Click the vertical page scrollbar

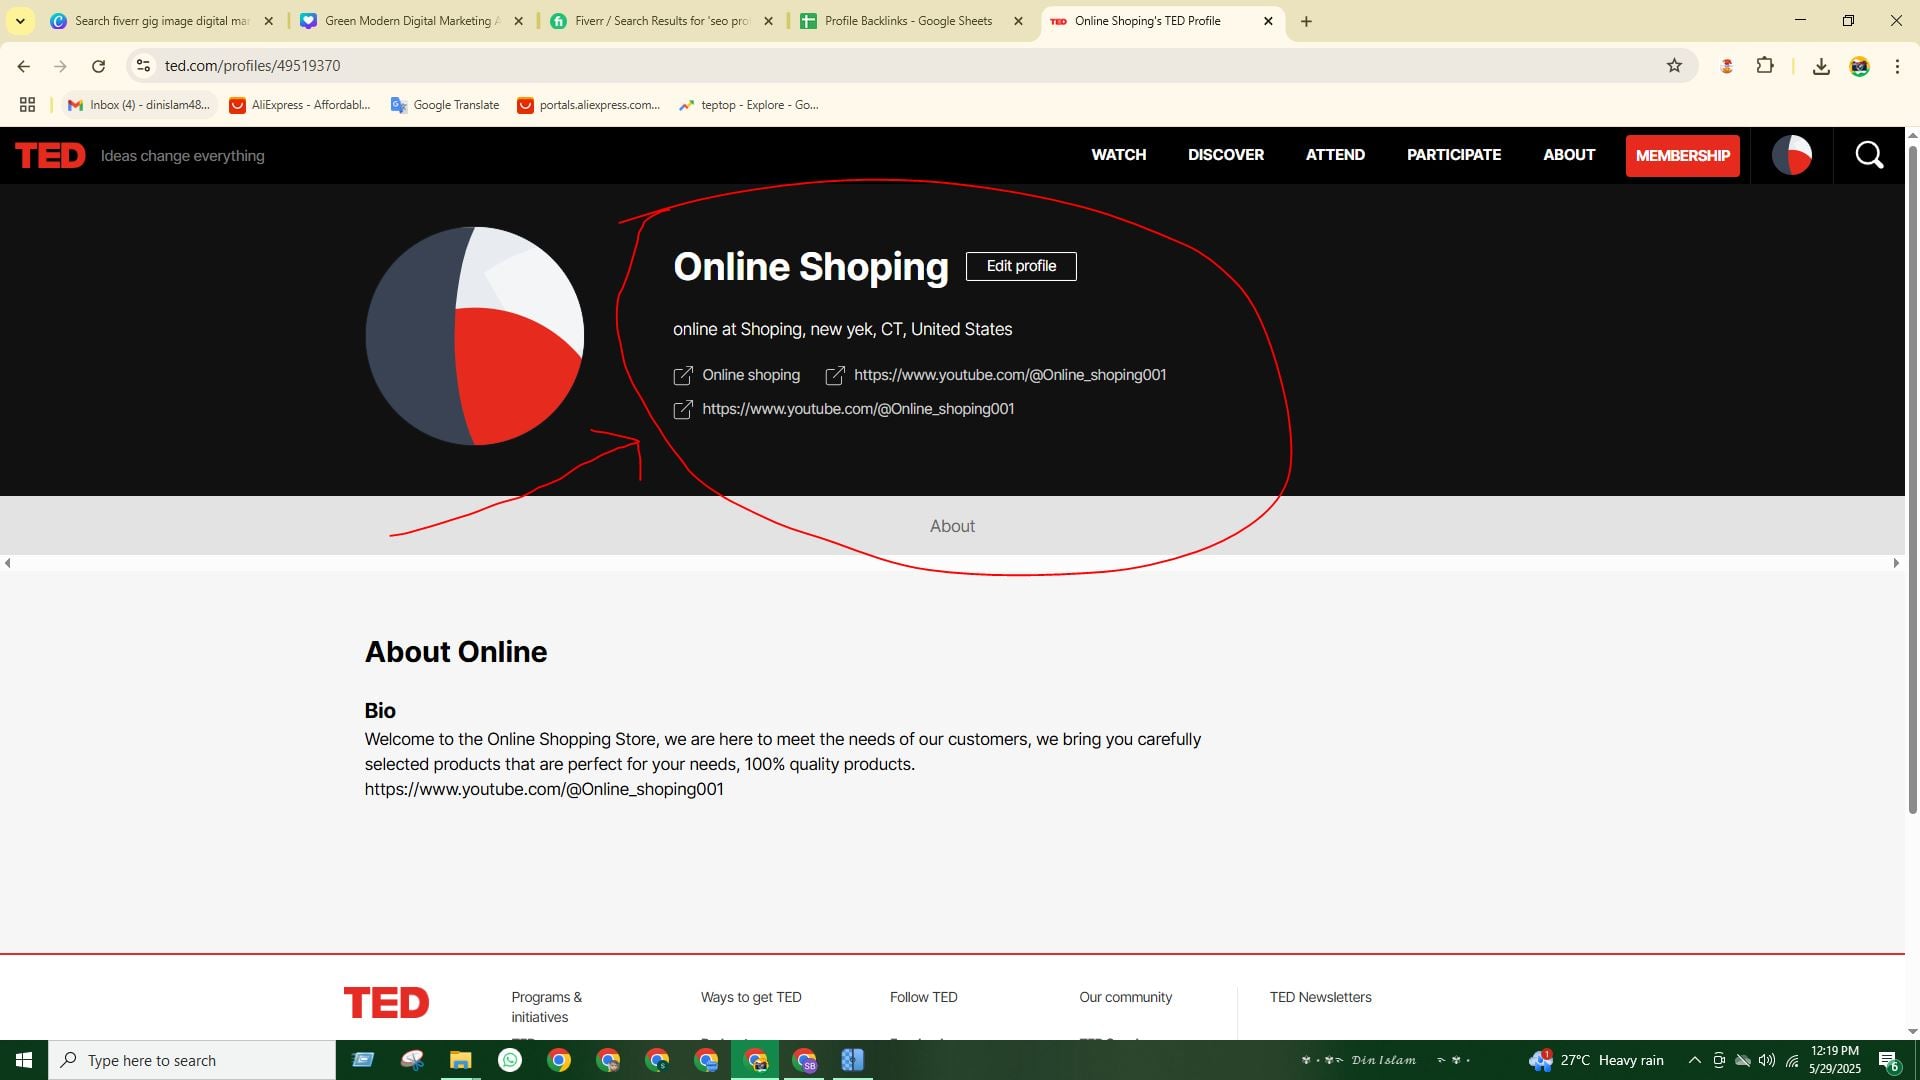coord(1913,480)
